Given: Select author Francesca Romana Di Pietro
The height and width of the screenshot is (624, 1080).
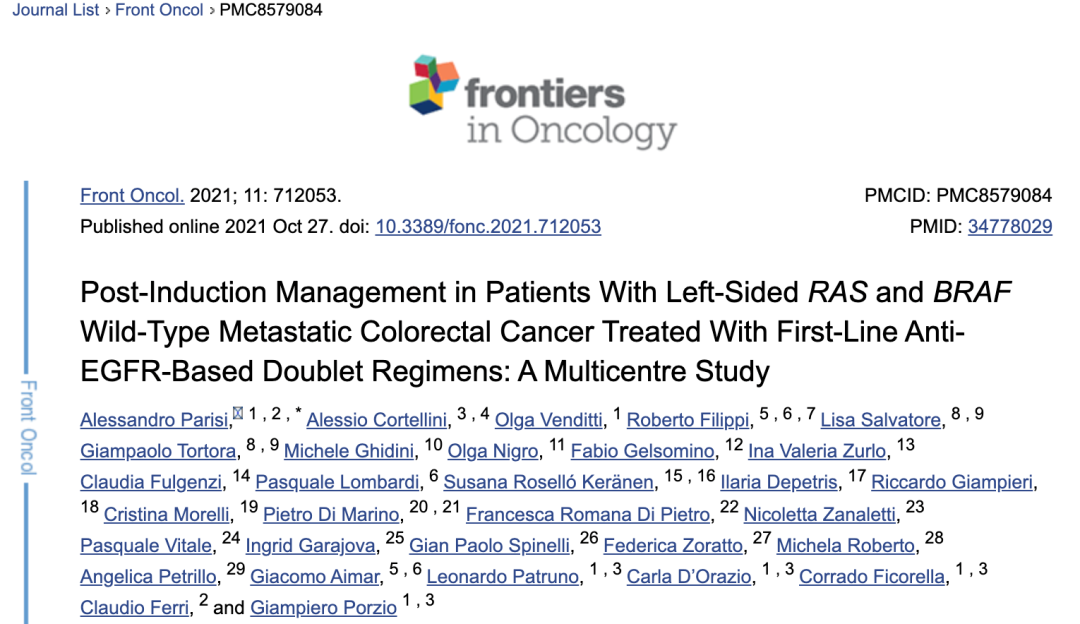Looking at the screenshot, I should coord(588,514).
